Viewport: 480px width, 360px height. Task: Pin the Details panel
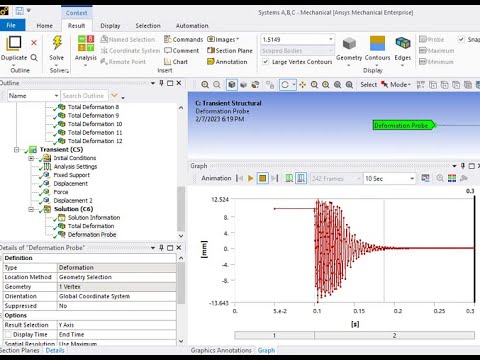(161, 248)
